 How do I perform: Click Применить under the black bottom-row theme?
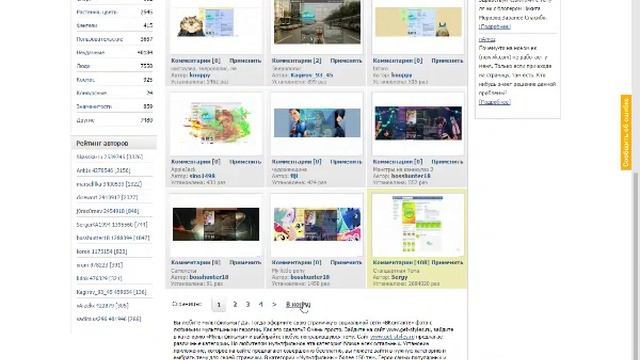coord(245,262)
